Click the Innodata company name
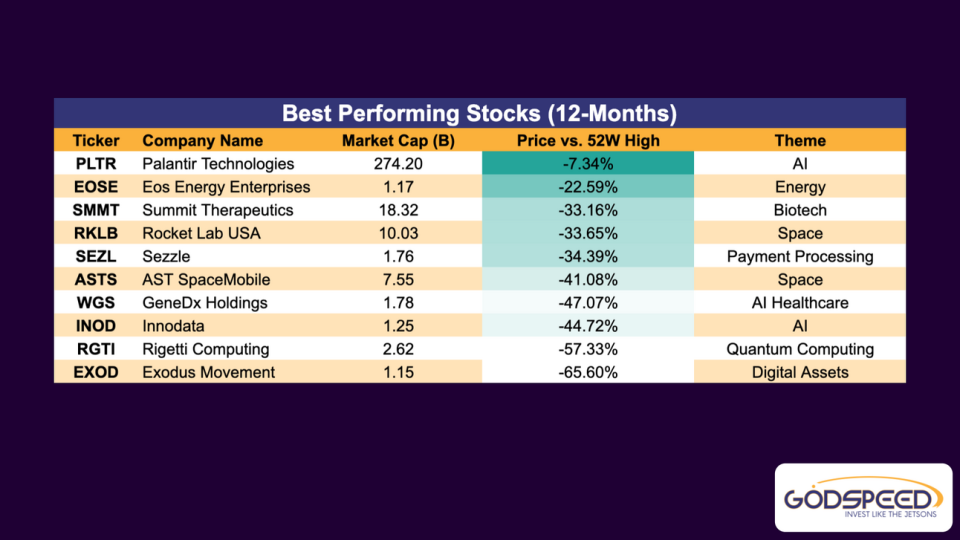Image resolution: width=960 pixels, height=540 pixels. coord(177,326)
